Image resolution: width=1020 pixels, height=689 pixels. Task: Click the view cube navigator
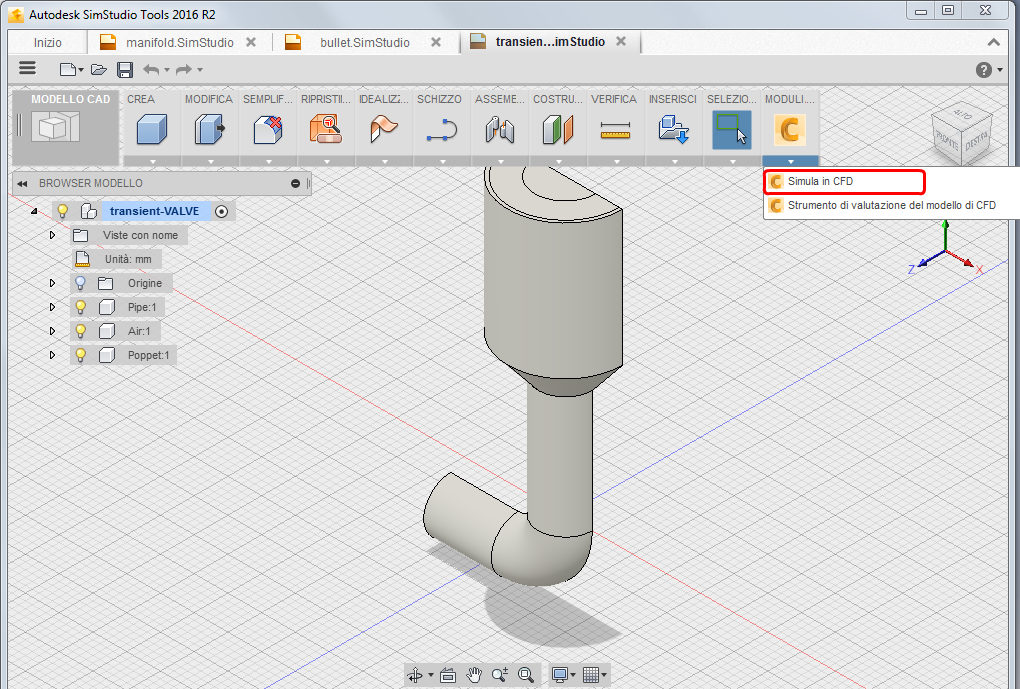963,132
